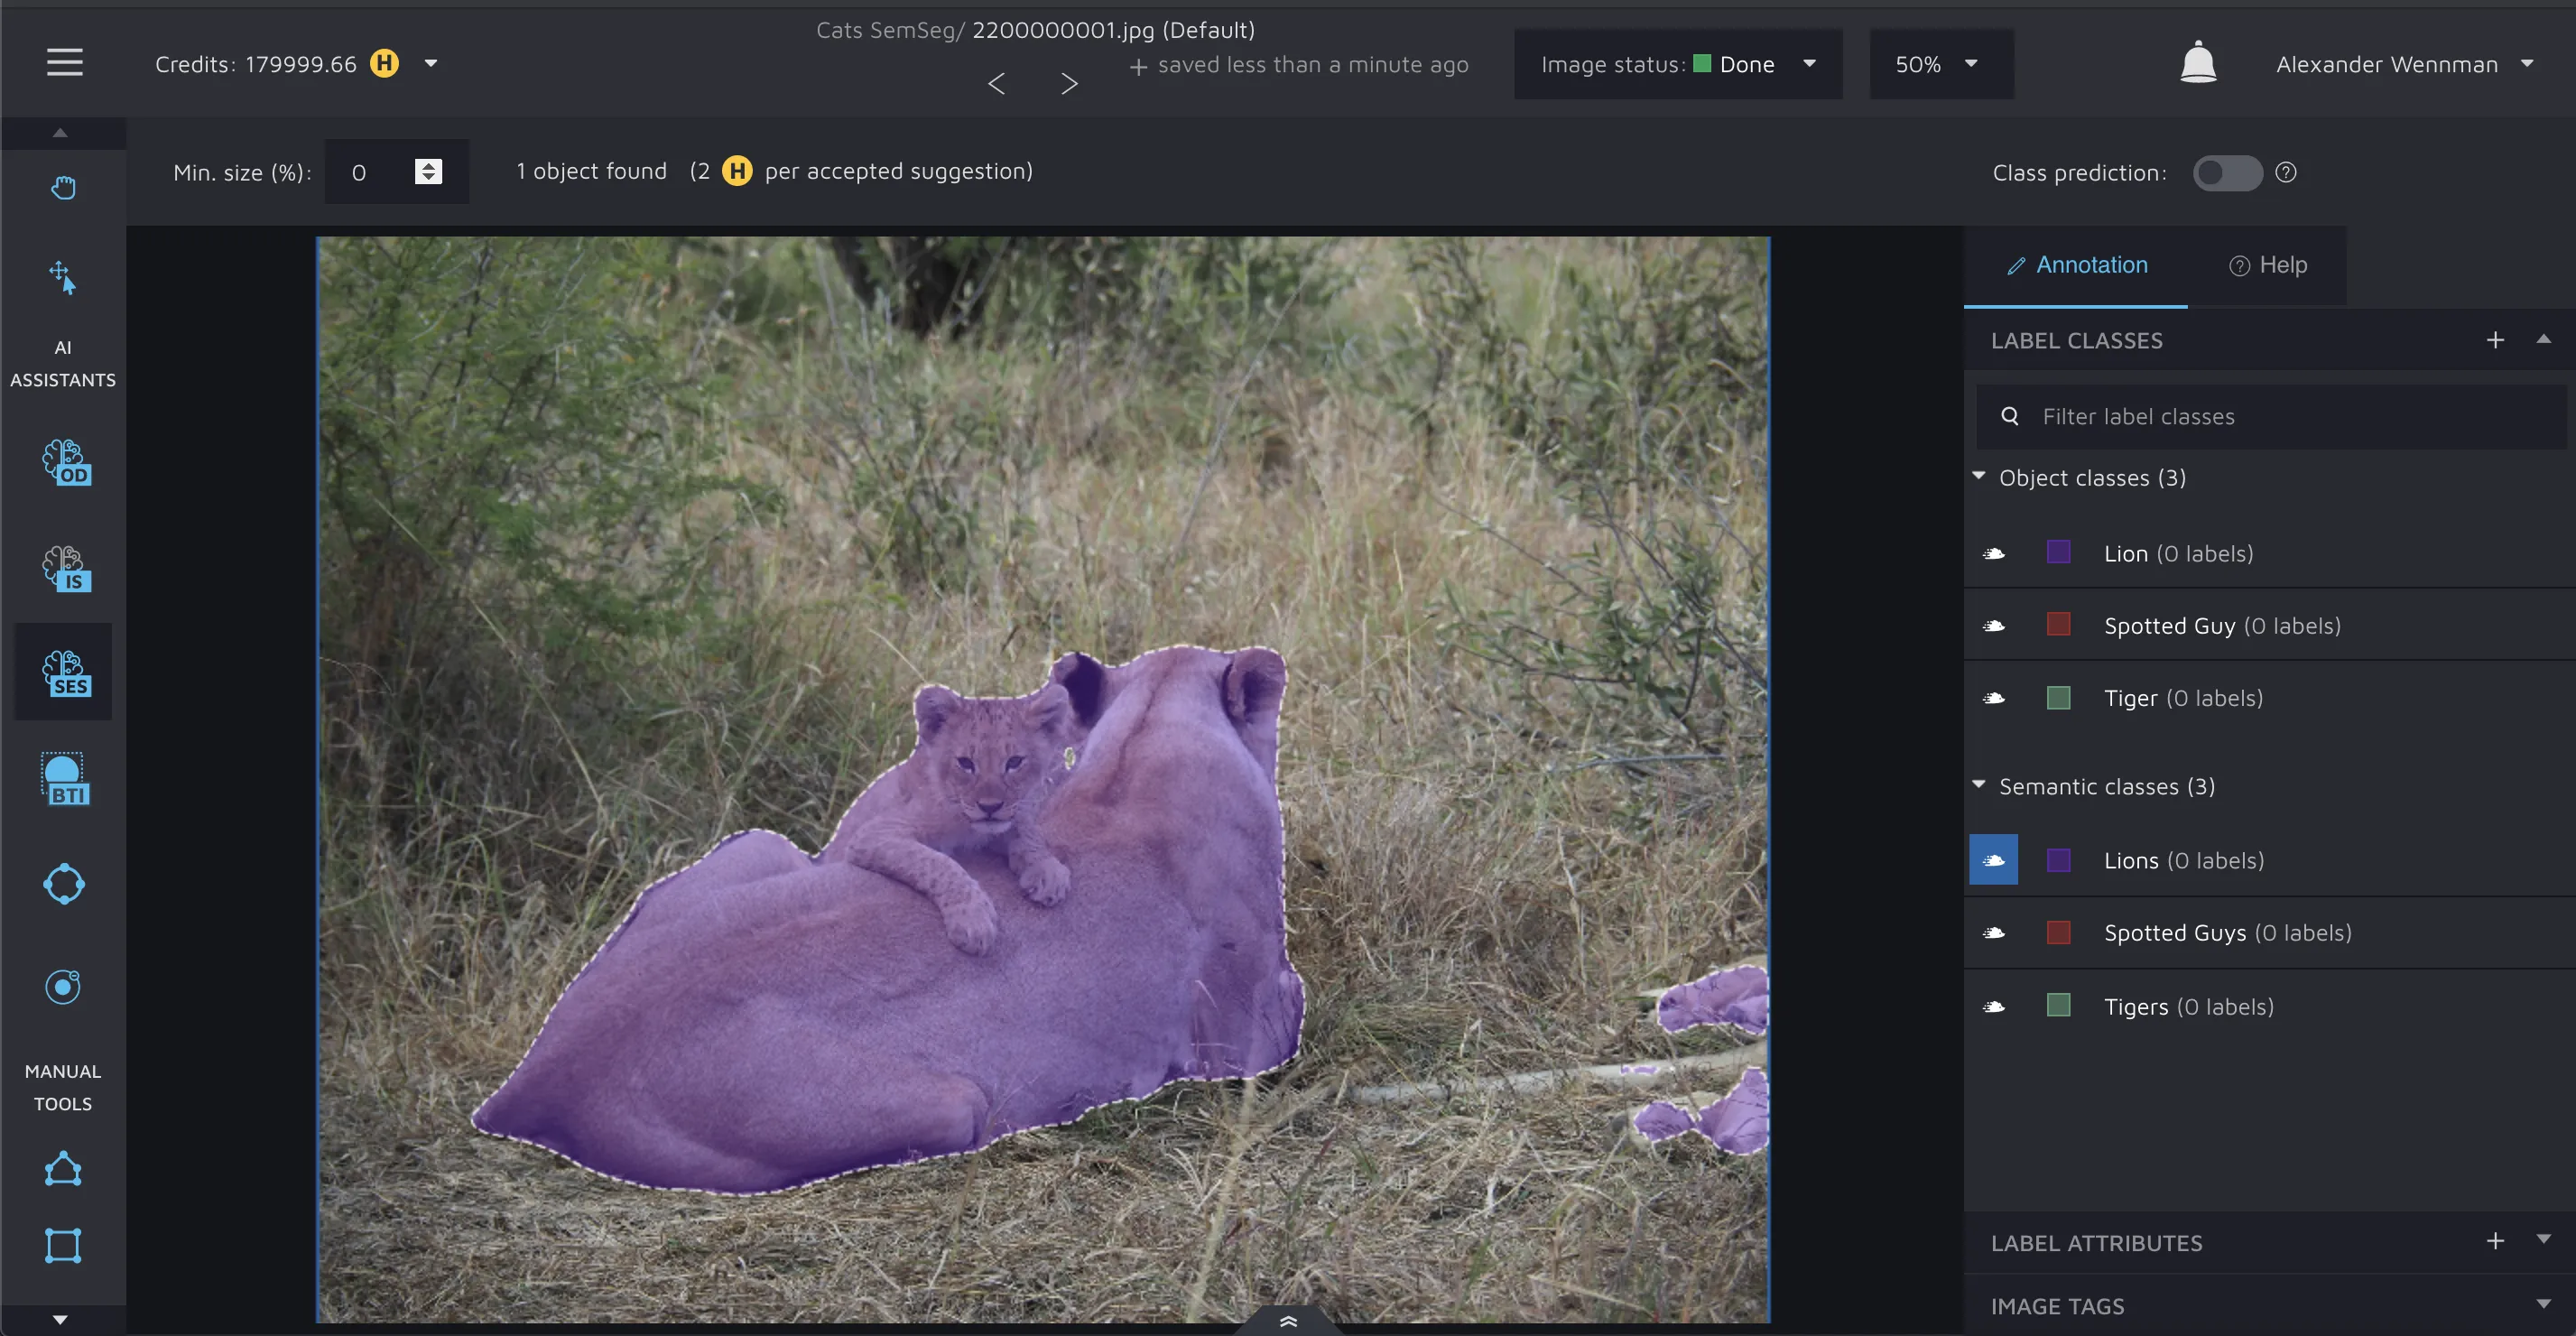Viewport: 2576px width, 1336px height.
Task: Select the BTI box-to-instance tool
Action: (x=66, y=779)
